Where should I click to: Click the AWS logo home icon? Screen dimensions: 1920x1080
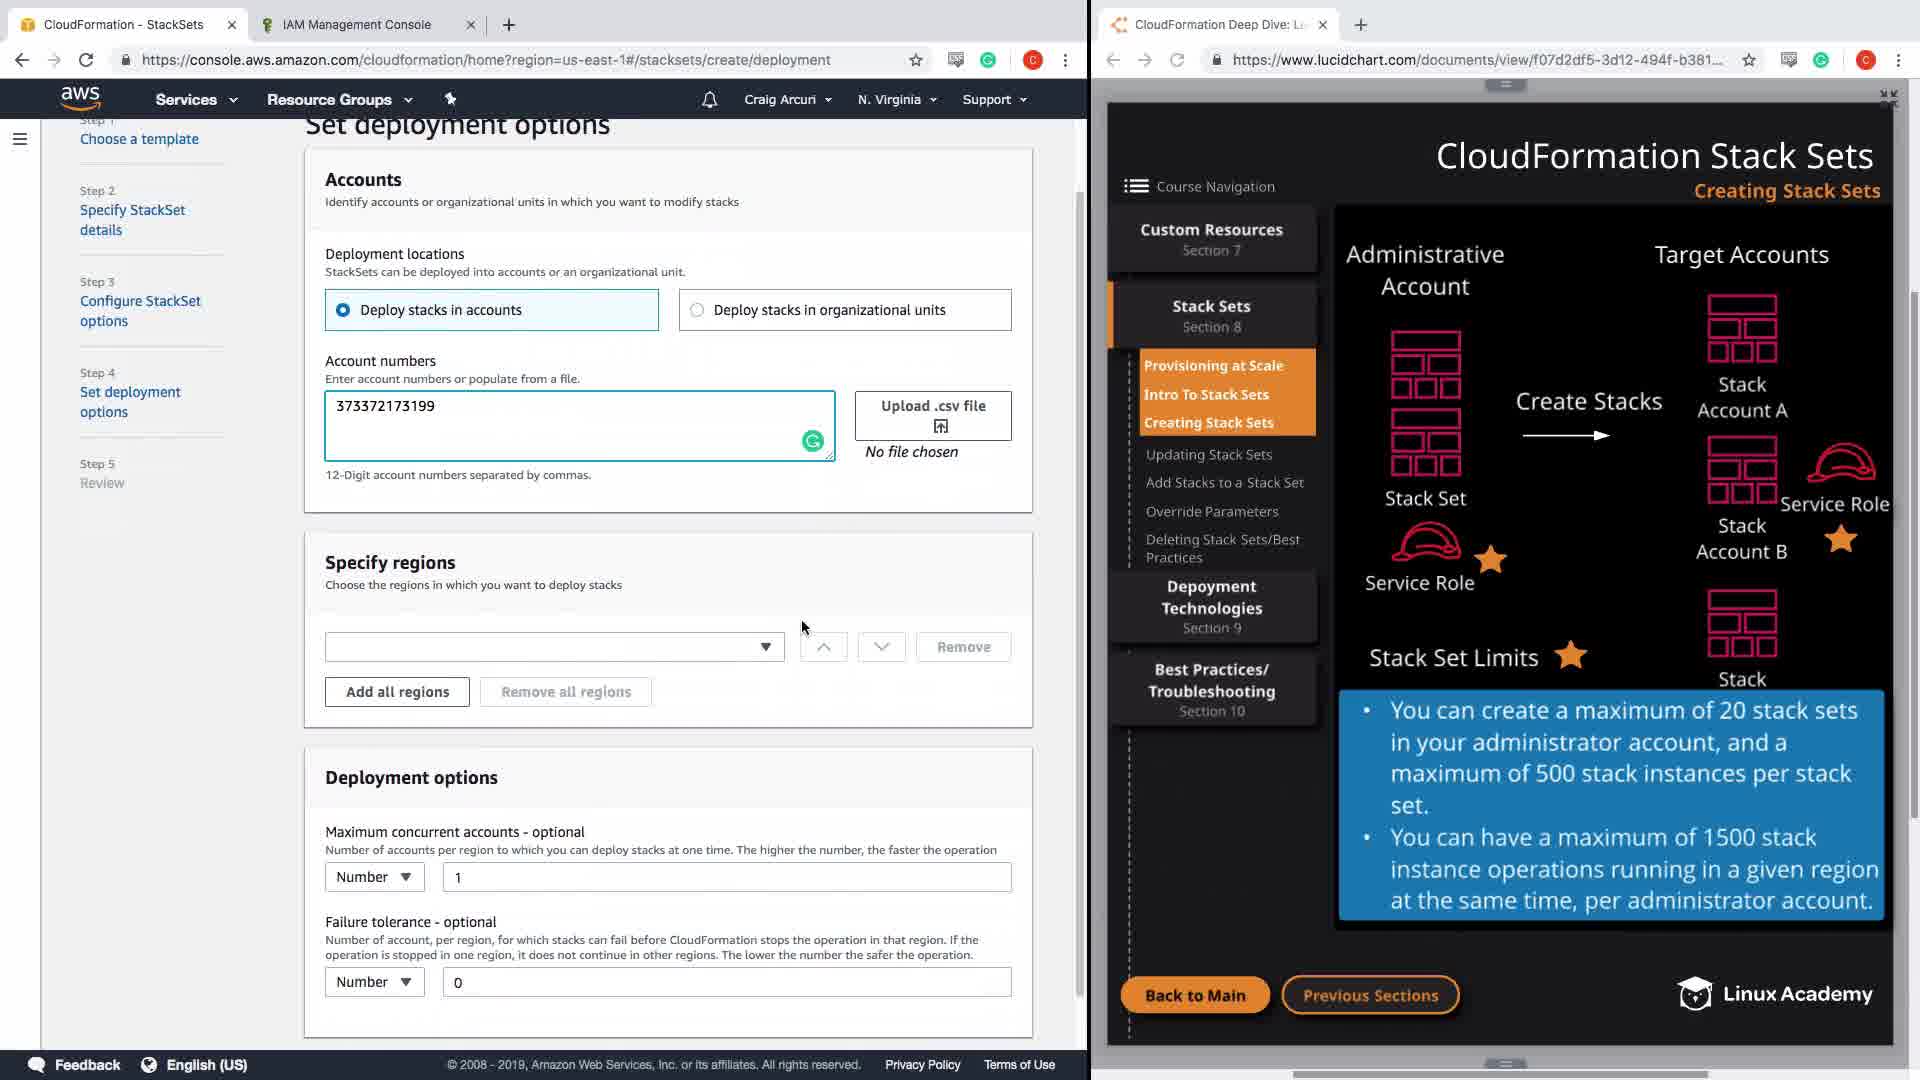click(x=80, y=98)
